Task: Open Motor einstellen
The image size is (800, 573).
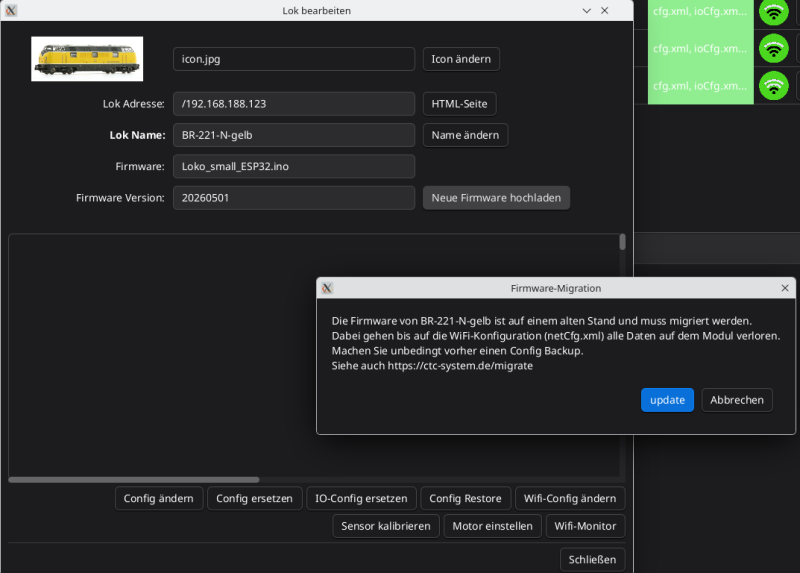Action: click(x=492, y=526)
